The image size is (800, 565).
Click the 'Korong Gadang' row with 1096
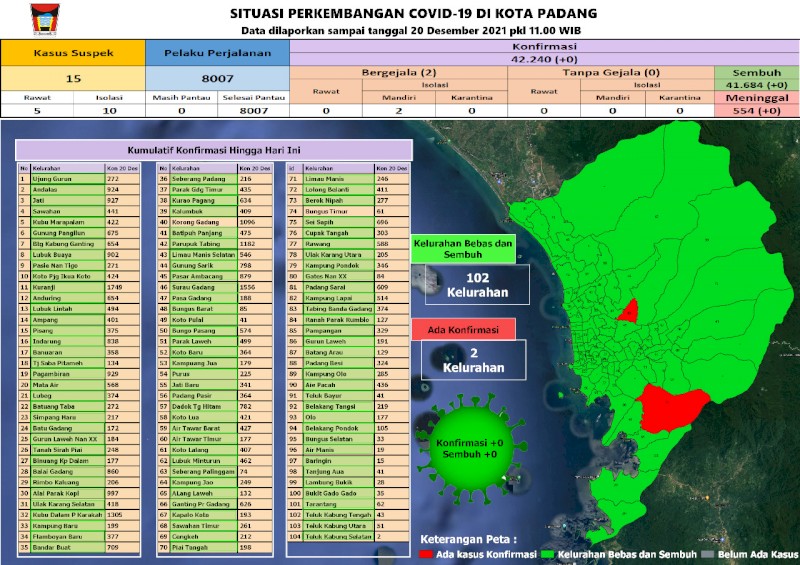[x=215, y=223]
